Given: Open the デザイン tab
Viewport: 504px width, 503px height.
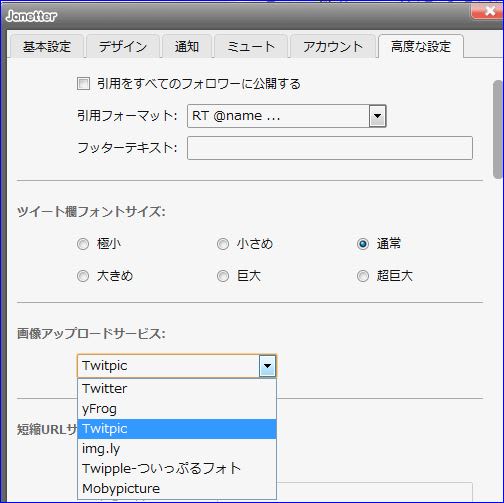Looking at the screenshot, I should (x=123, y=46).
